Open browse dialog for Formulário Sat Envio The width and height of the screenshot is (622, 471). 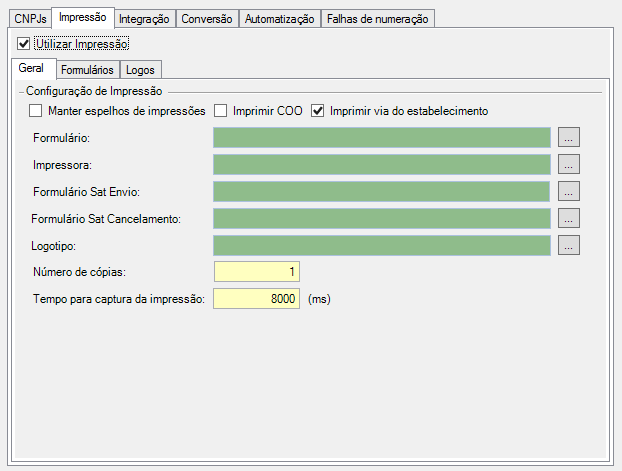[x=568, y=191]
